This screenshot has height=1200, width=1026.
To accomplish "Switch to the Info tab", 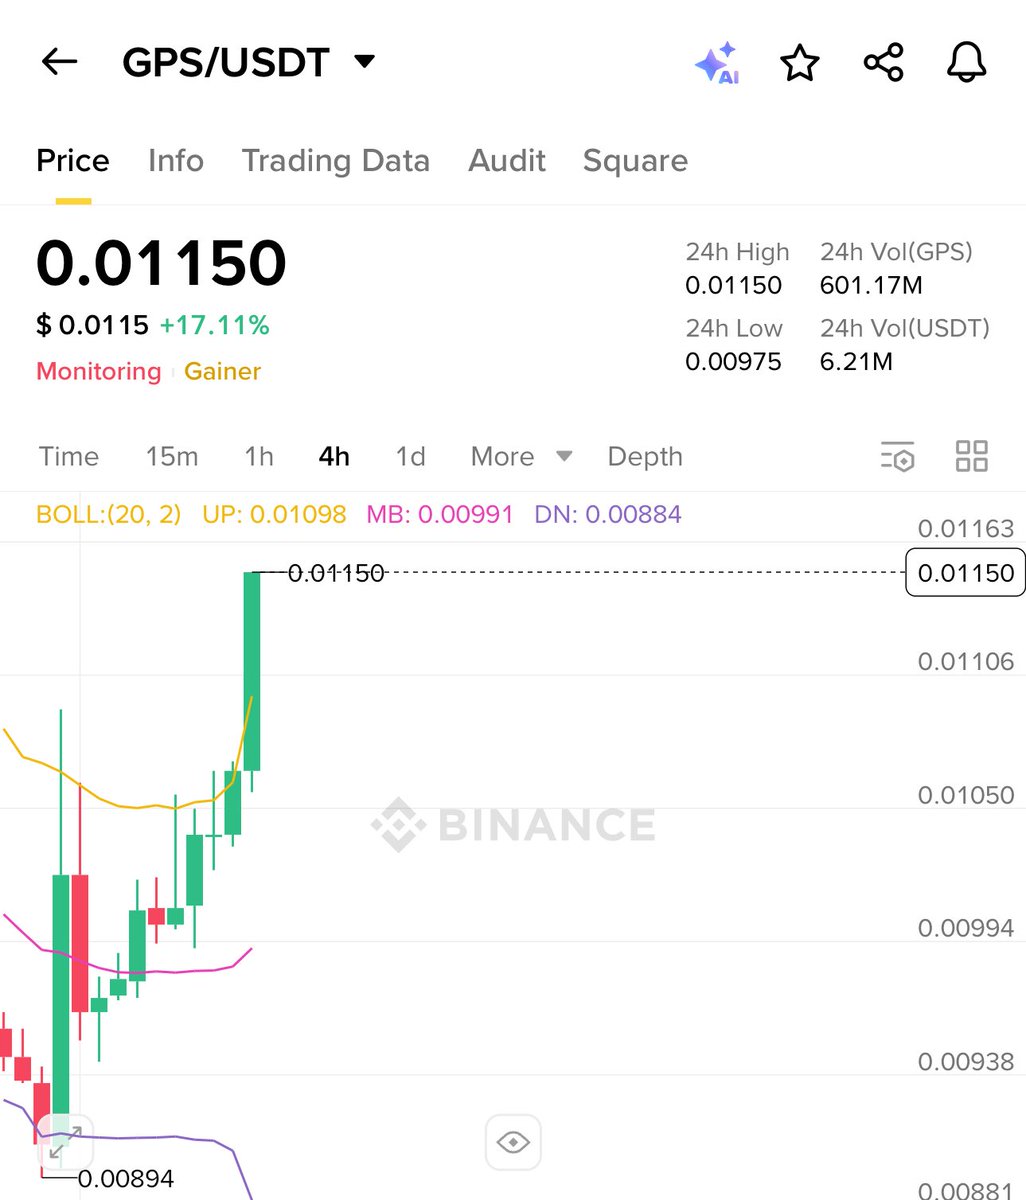I will click(176, 161).
